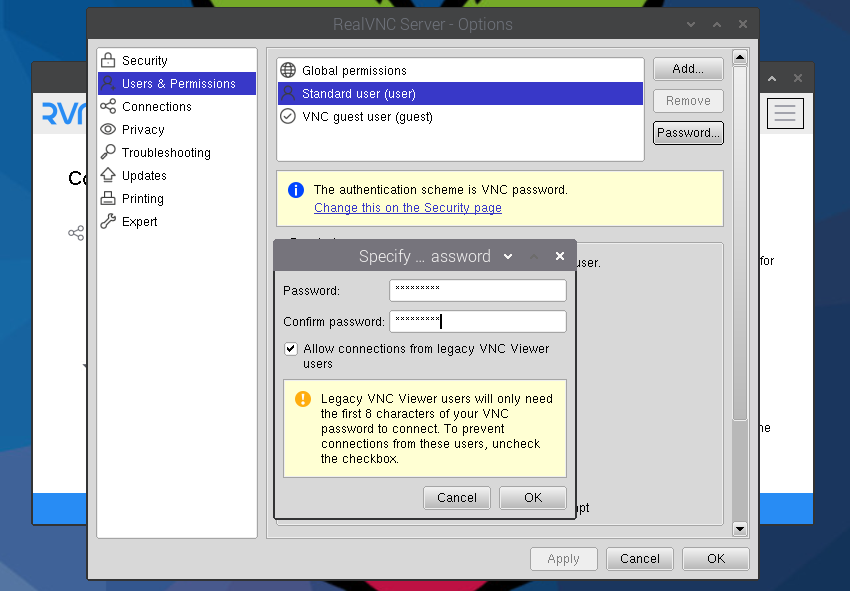Click the Troubleshooting magnifier icon

(x=108, y=152)
